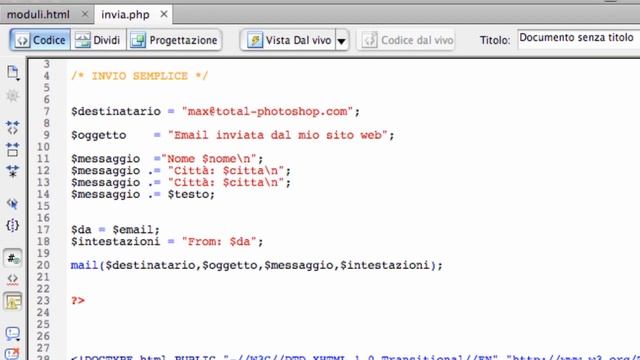
Task: Click the "From: $da" string
Action: 219,242
